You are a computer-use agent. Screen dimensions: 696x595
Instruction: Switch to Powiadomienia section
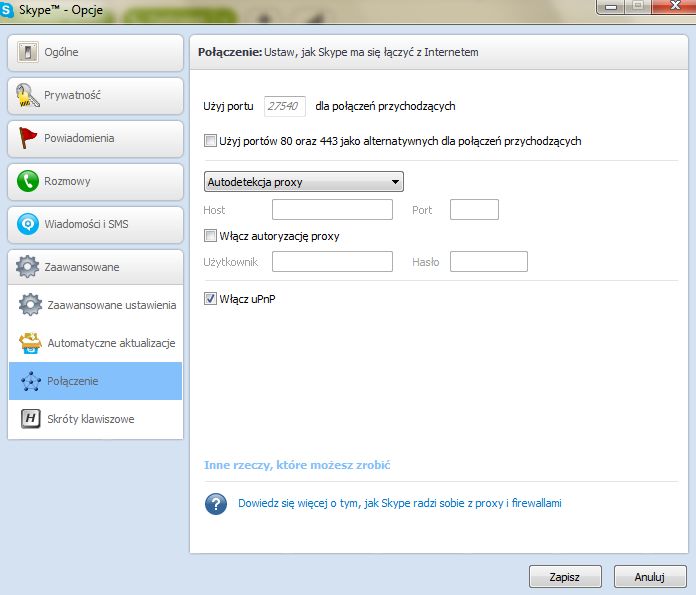click(x=95, y=139)
